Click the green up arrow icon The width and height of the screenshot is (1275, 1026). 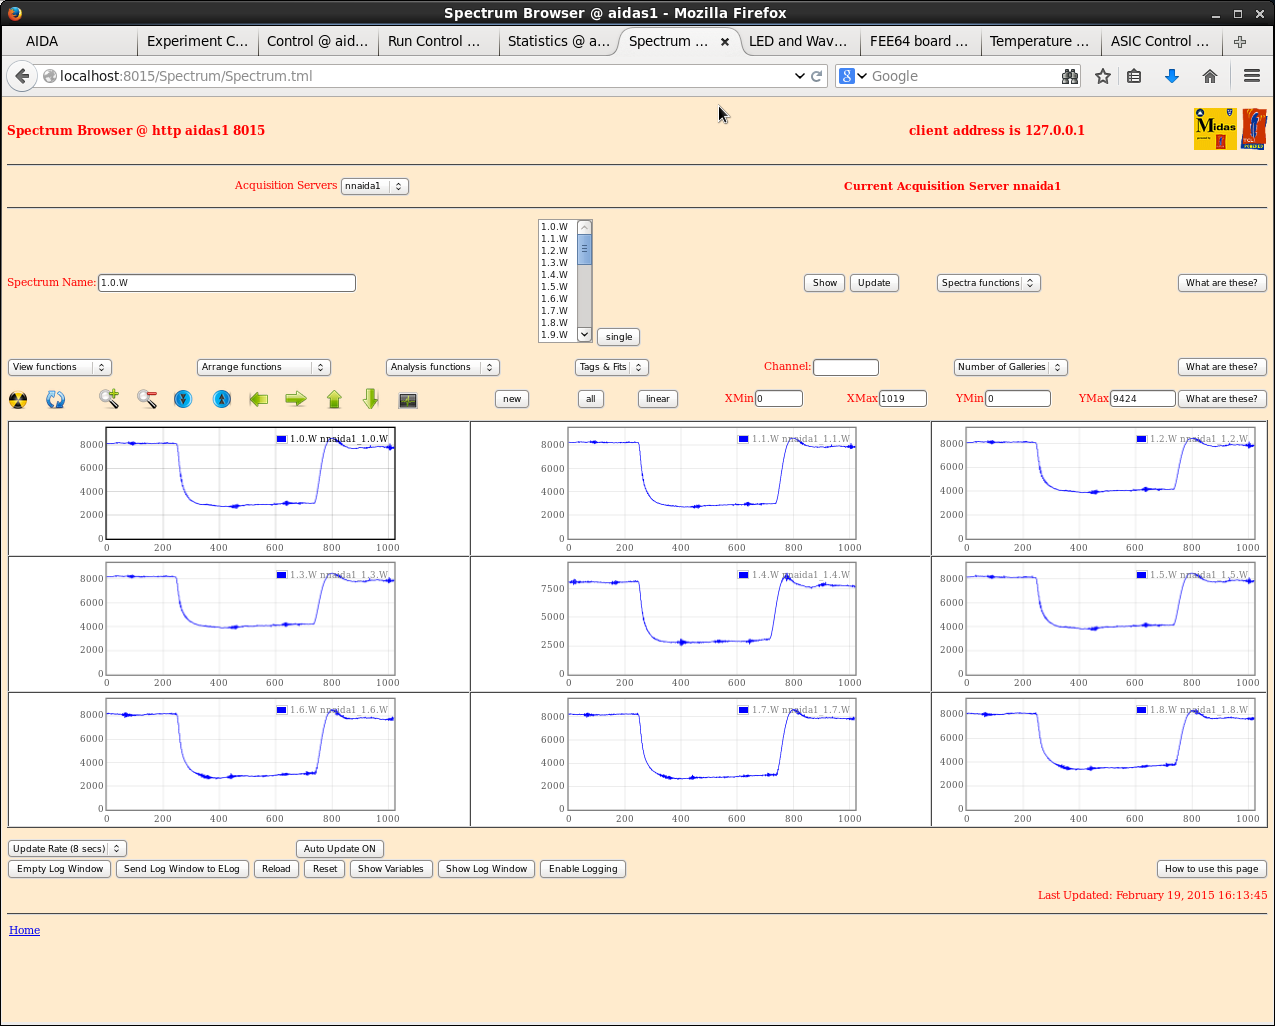334,399
